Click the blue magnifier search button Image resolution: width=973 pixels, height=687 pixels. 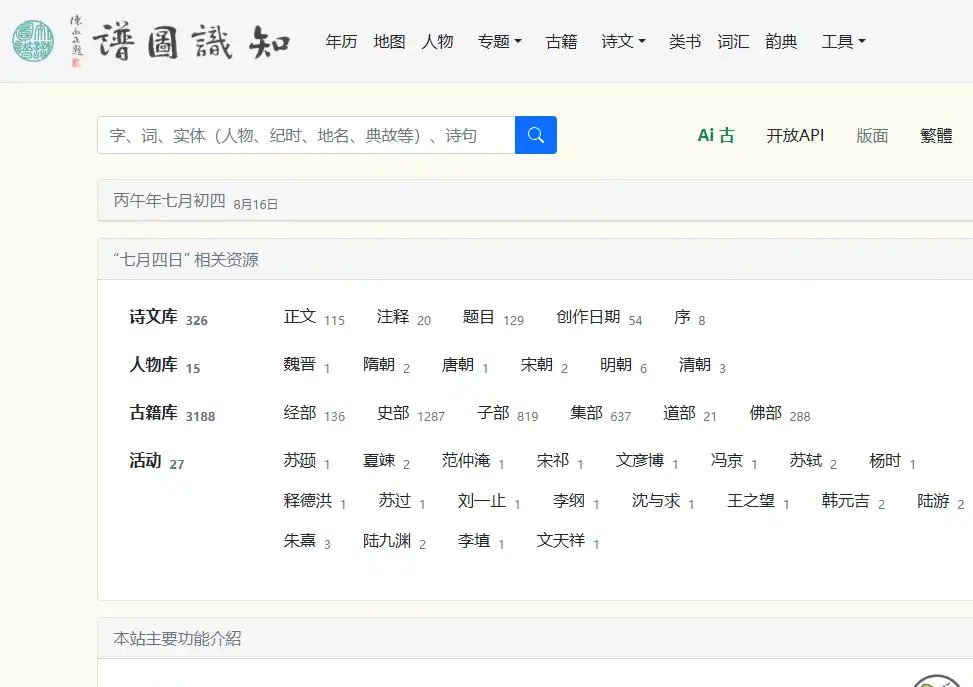point(536,135)
